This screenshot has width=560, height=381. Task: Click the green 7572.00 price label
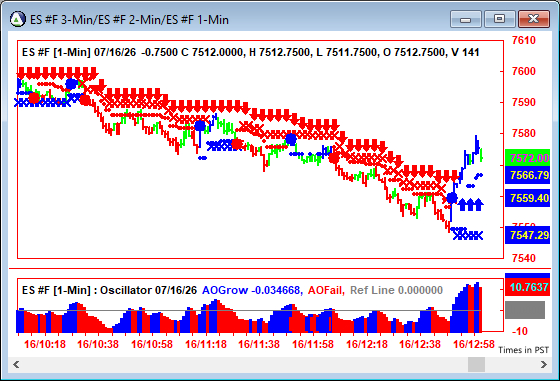point(528,158)
